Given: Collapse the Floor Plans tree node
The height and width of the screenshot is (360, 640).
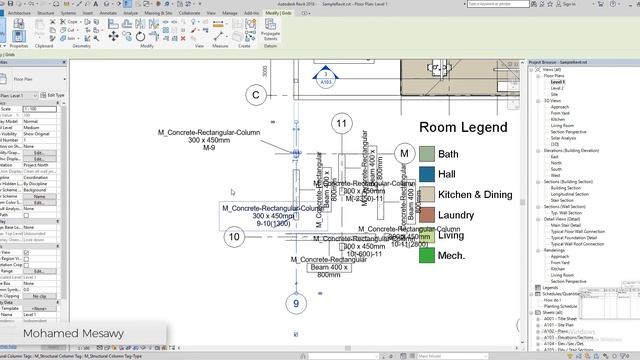Looking at the screenshot, I should click(x=538, y=76).
